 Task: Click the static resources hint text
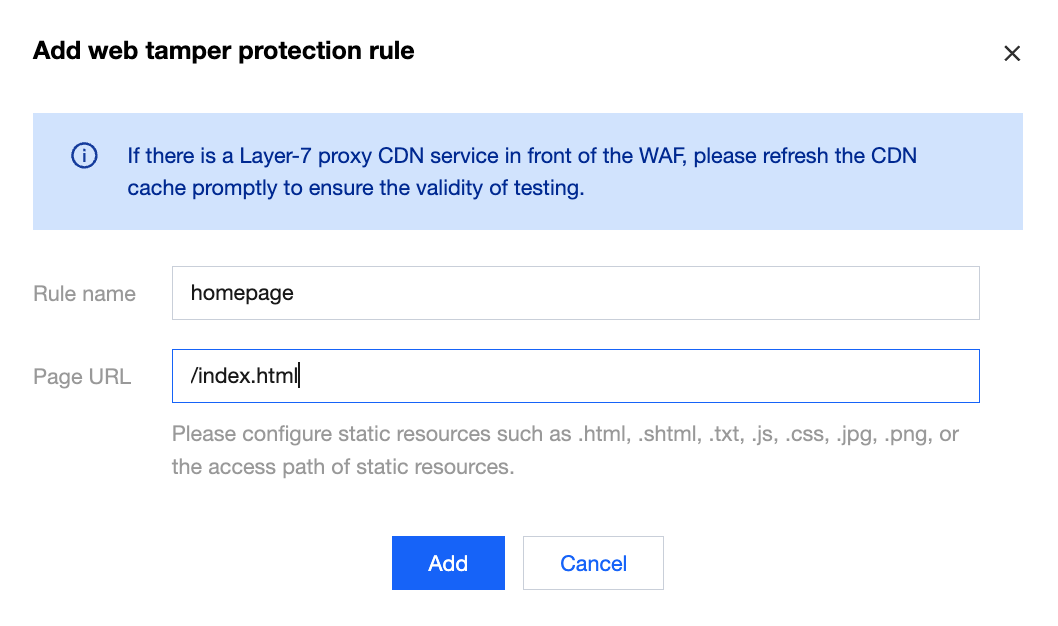tap(565, 450)
